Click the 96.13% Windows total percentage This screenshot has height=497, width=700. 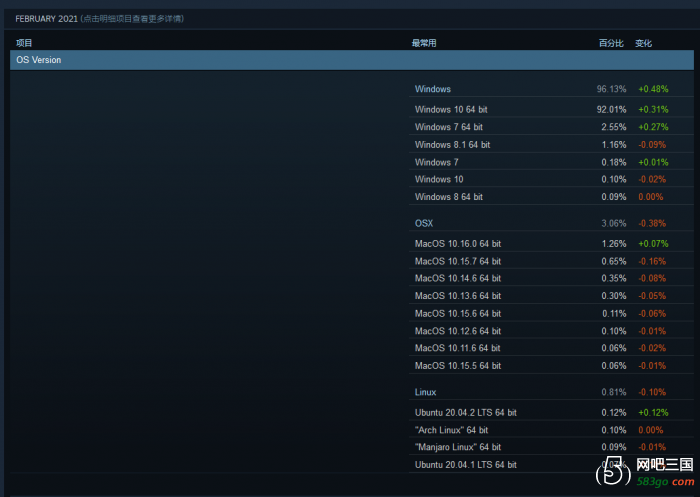coord(611,89)
